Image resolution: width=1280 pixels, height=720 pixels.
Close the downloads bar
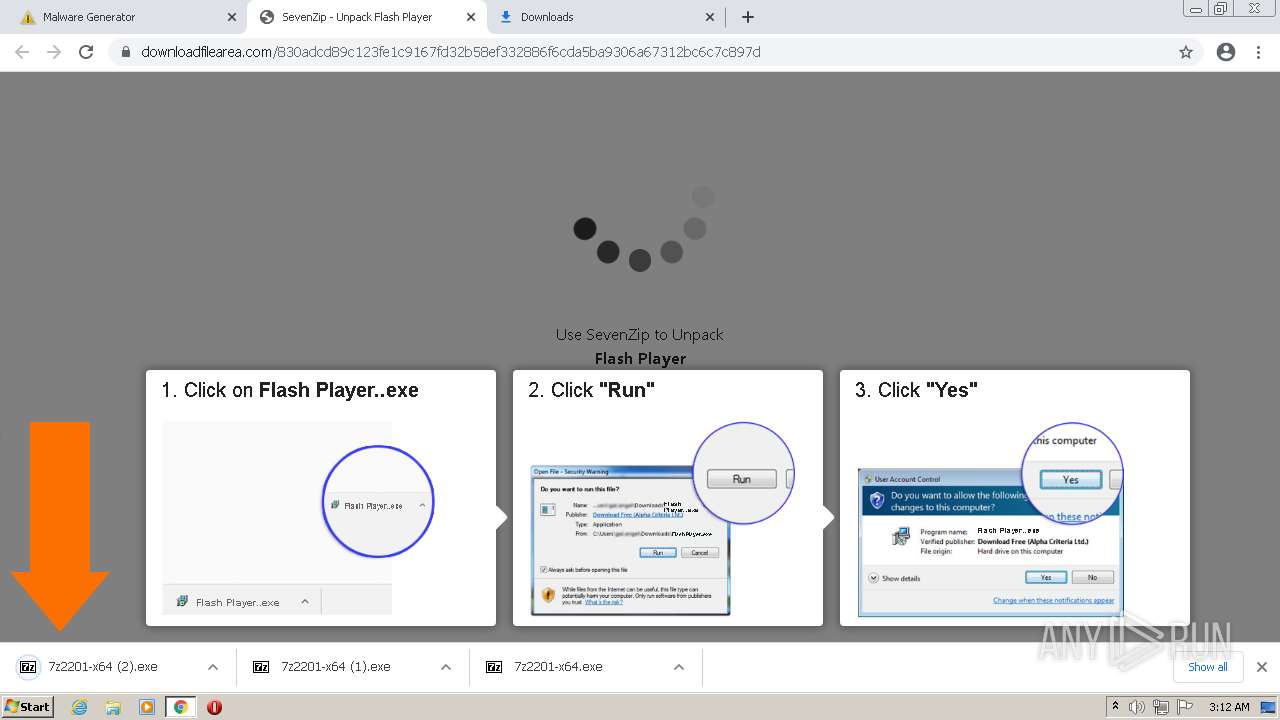pyautogui.click(x=1262, y=667)
